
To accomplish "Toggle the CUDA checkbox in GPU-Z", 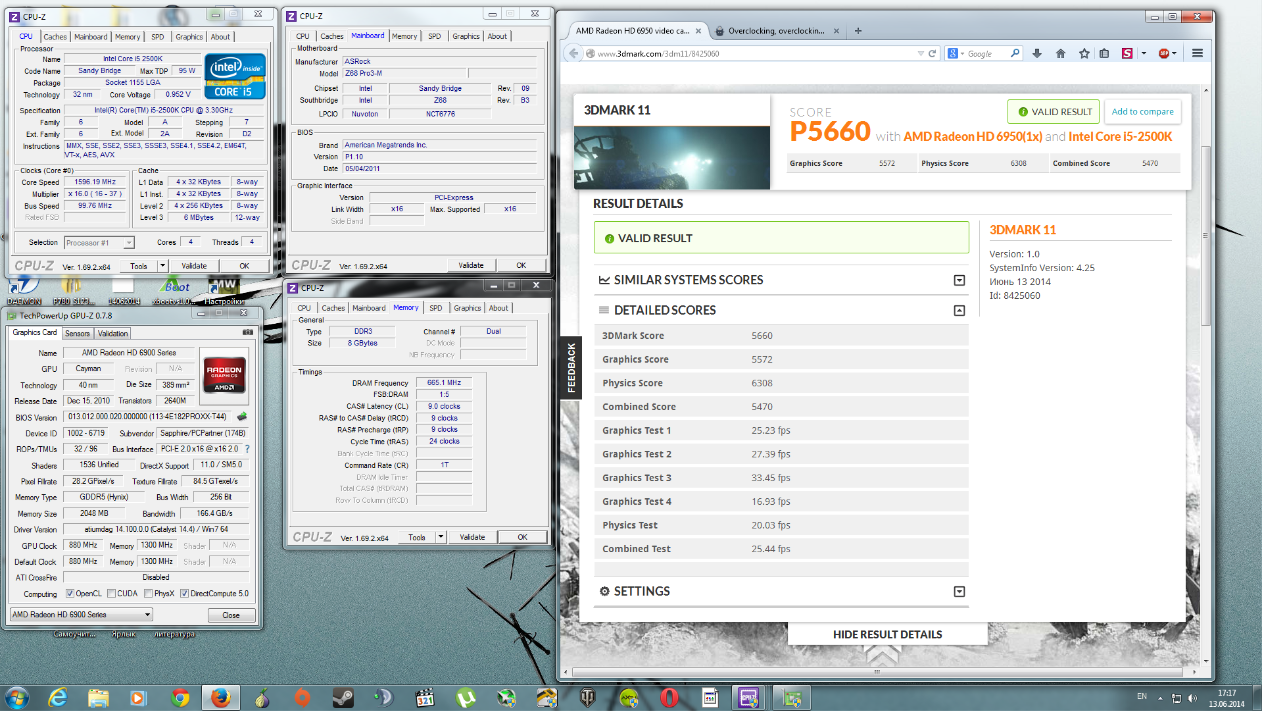I will [110, 594].
